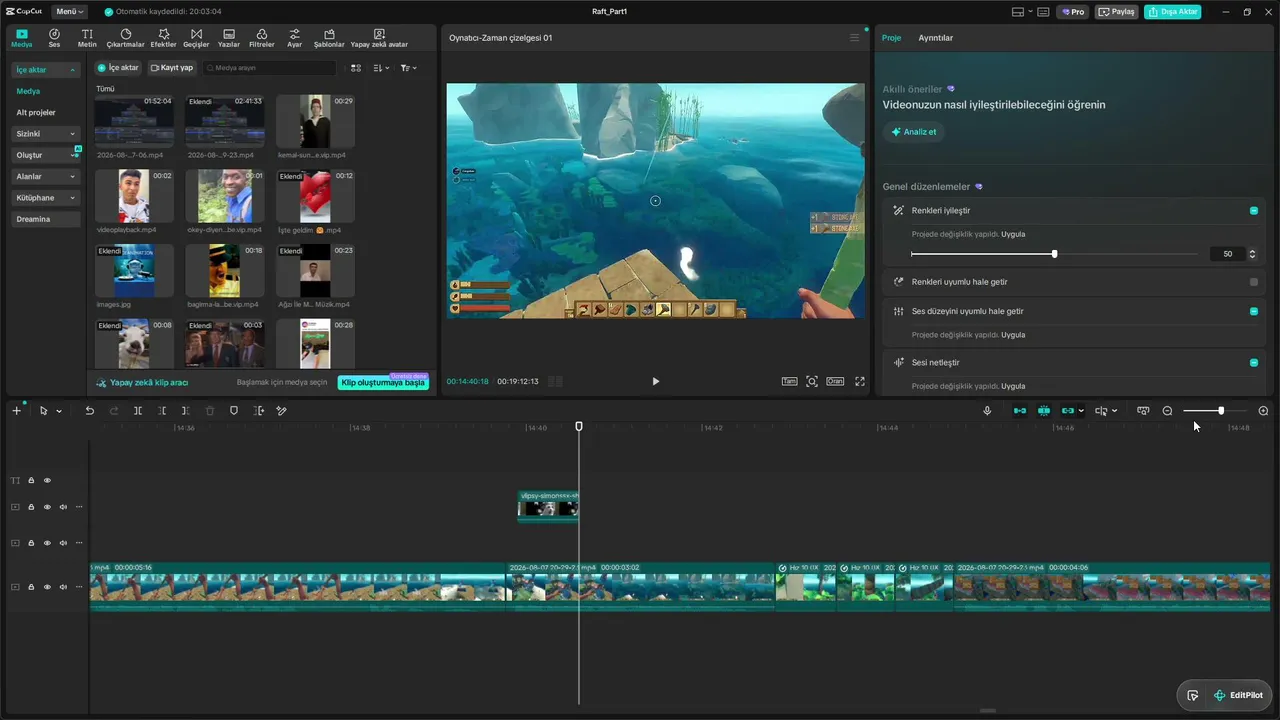Screen dimensions: 1280x720
Task: Expand the Kütüphane sidebar section
Action: (46, 198)
